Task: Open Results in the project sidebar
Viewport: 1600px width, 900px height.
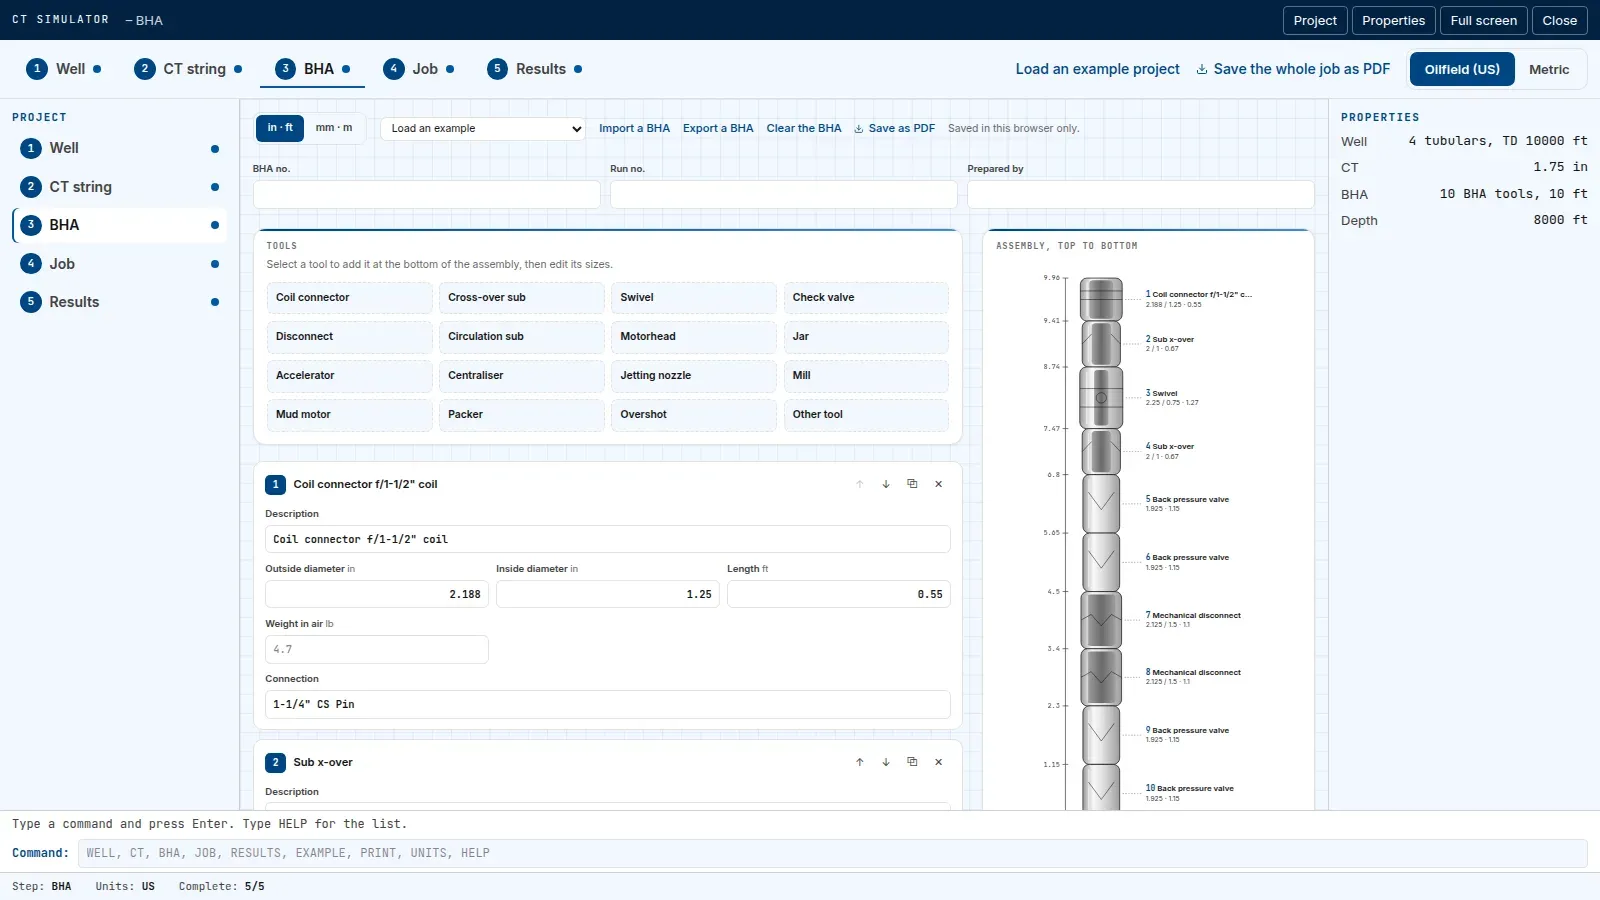Action: point(120,302)
